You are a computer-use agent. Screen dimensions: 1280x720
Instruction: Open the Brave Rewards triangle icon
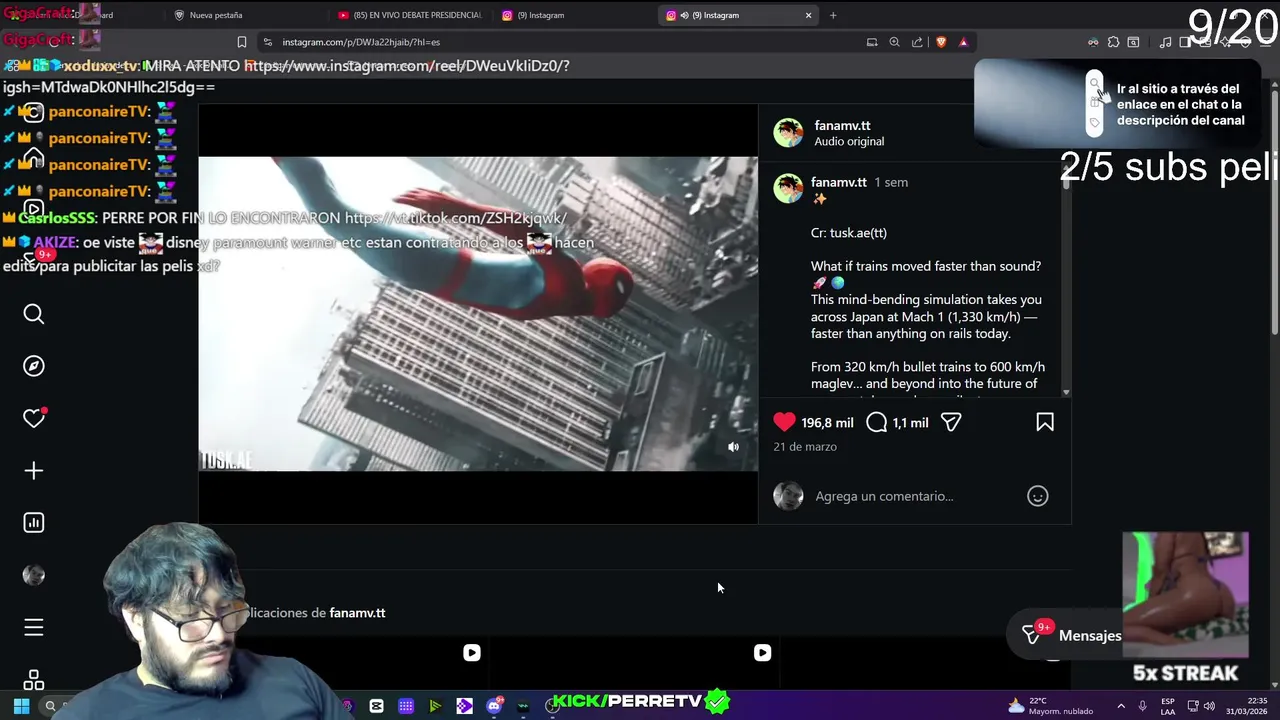[x=963, y=42]
